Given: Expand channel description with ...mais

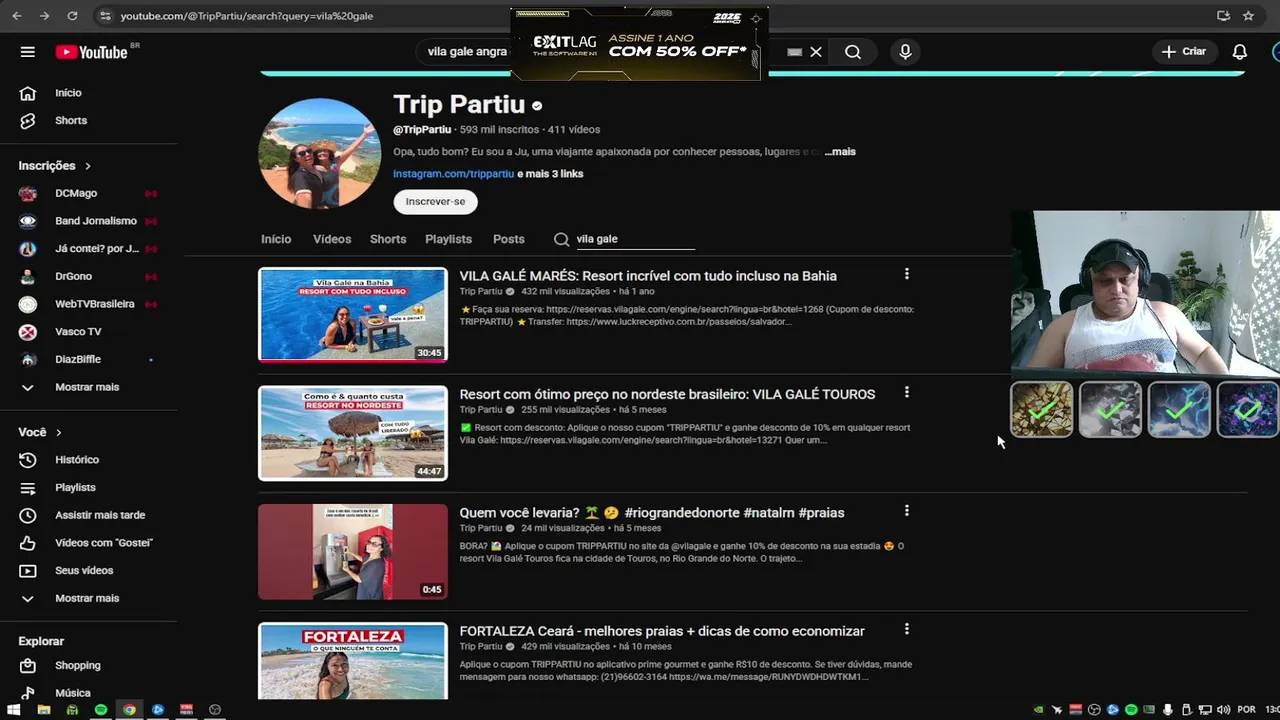Looking at the screenshot, I should click(x=840, y=152).
